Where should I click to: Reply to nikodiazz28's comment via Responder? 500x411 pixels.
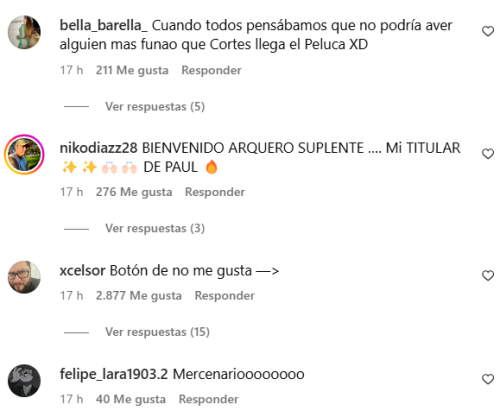point(215,192)
